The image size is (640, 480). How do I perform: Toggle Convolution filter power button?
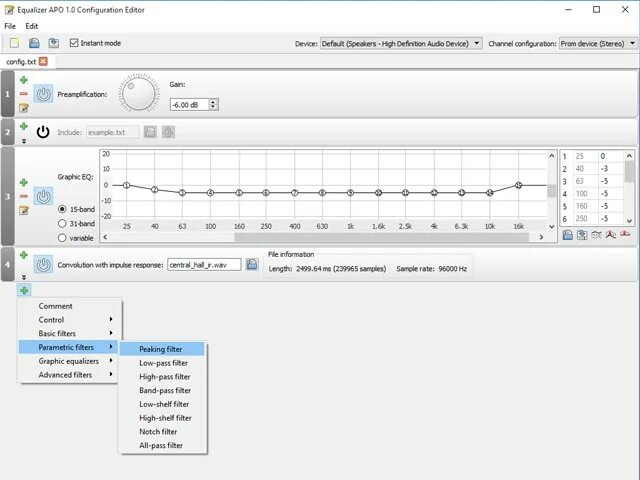pos(43,264)
